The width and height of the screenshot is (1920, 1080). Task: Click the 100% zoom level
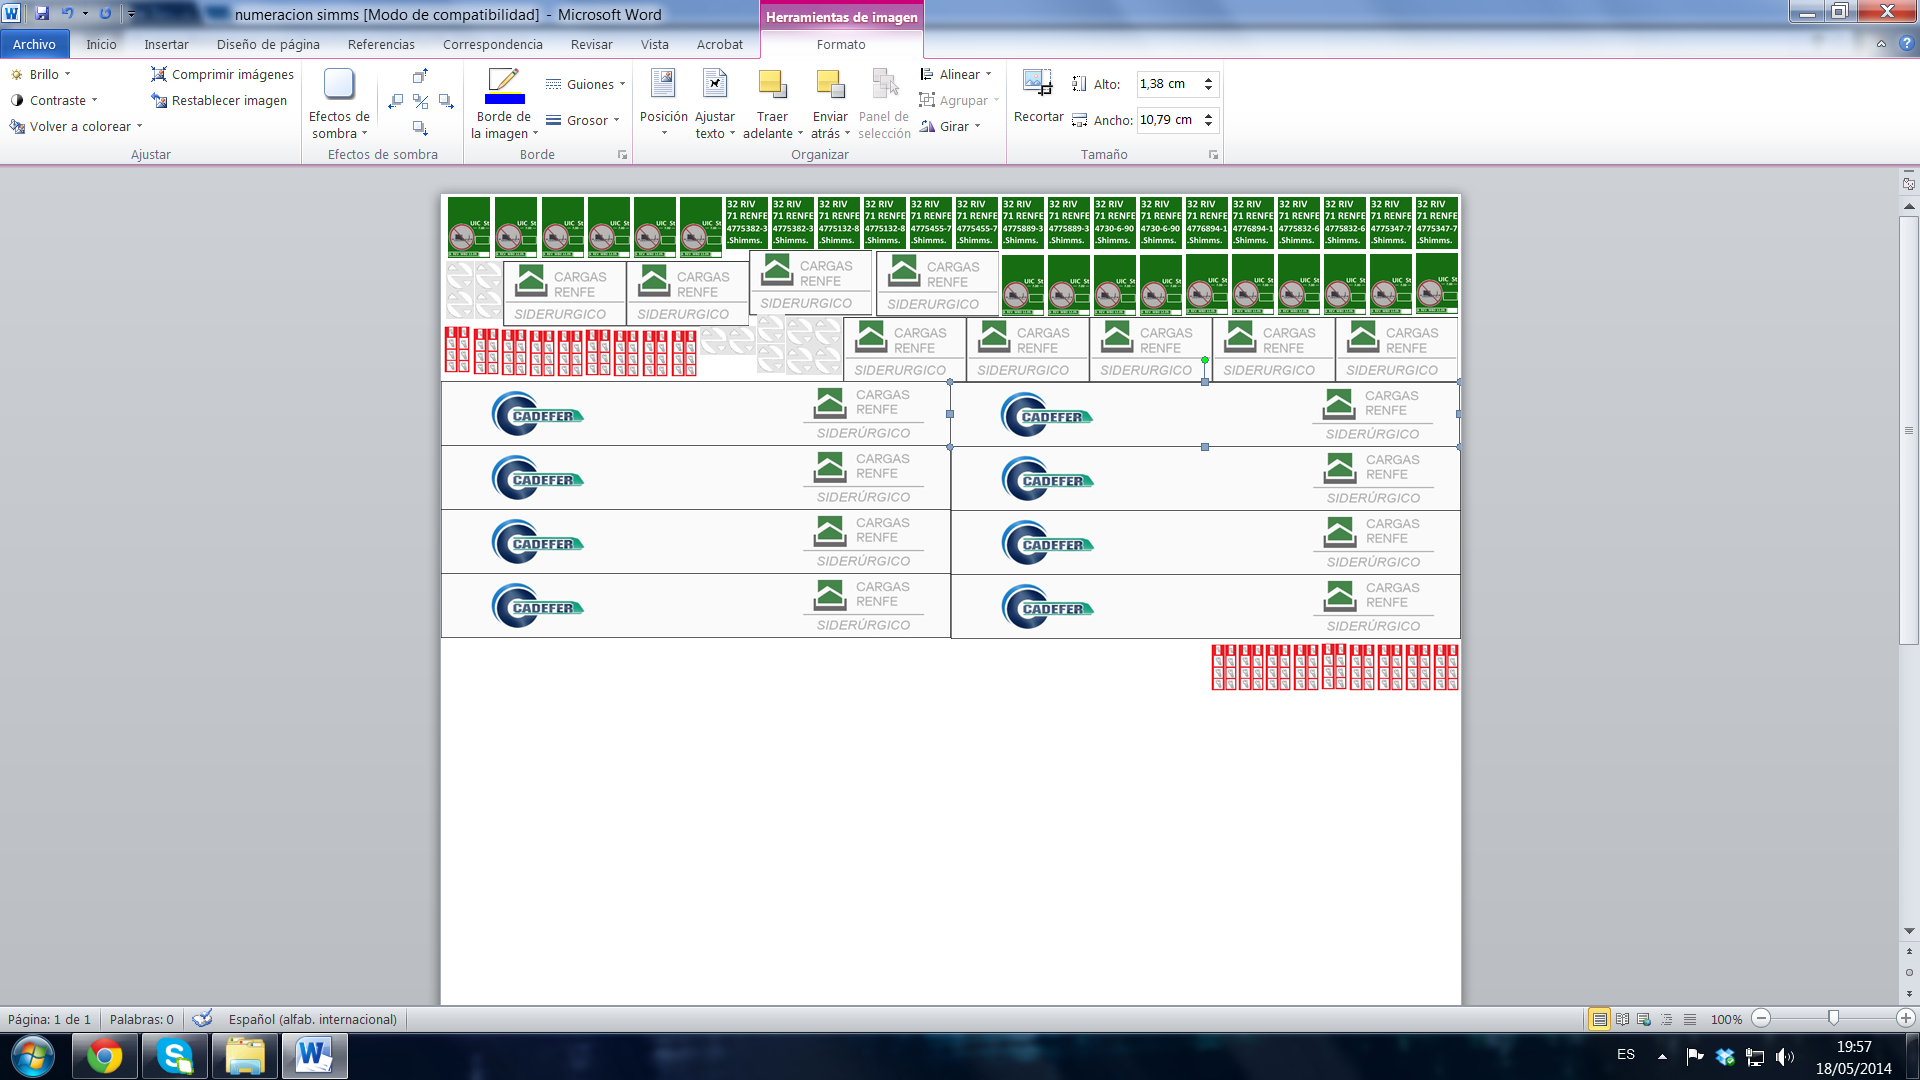[1726, 1019]
